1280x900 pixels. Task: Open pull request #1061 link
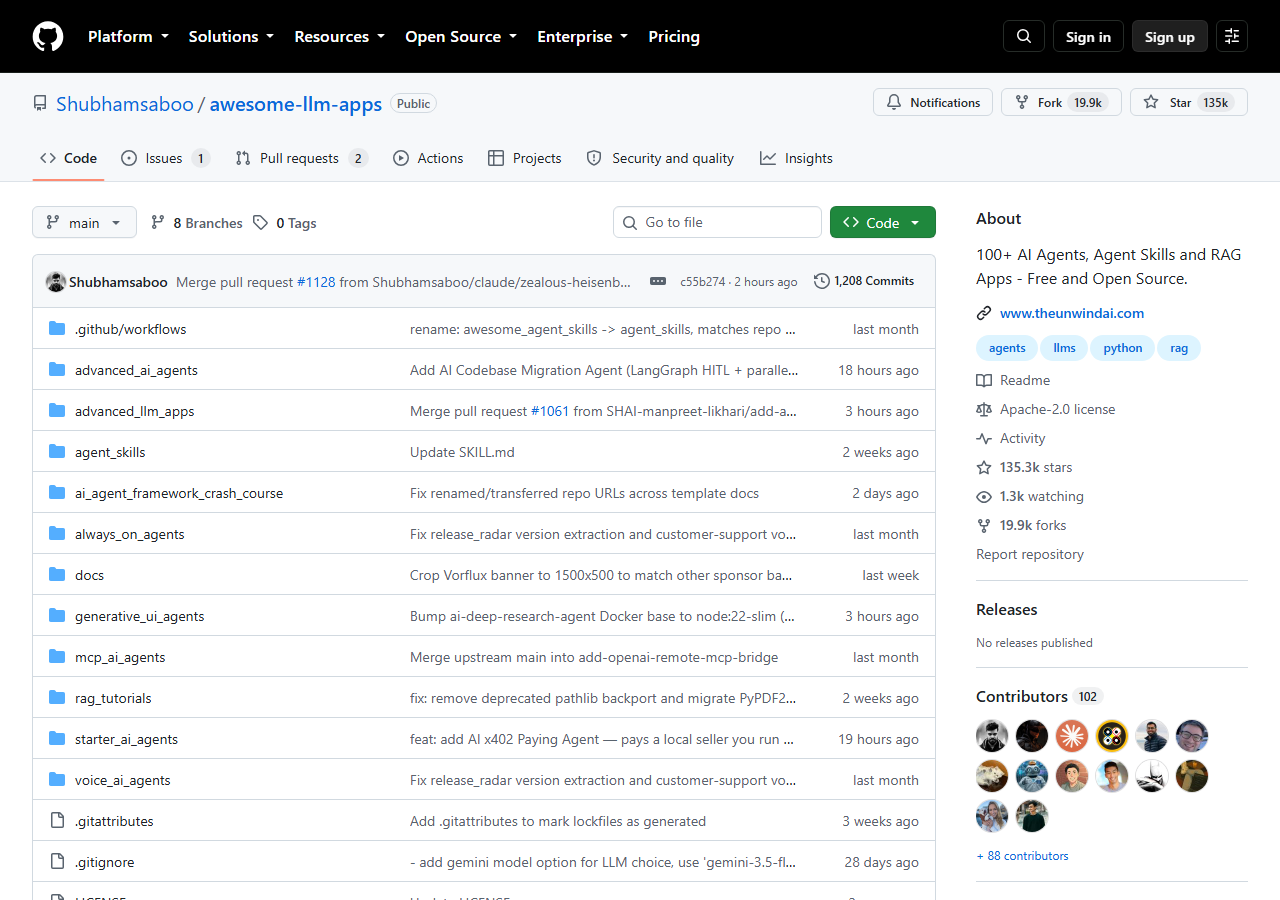pos(550,411)
